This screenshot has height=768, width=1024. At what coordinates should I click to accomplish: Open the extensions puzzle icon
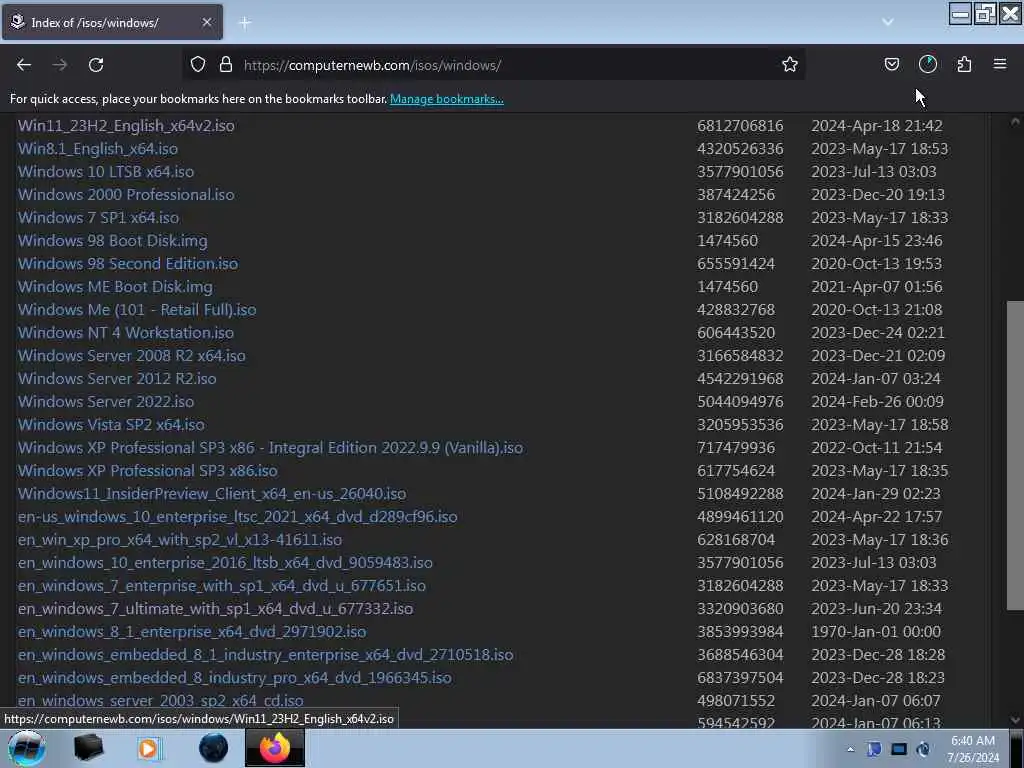[x=964, y=65]
